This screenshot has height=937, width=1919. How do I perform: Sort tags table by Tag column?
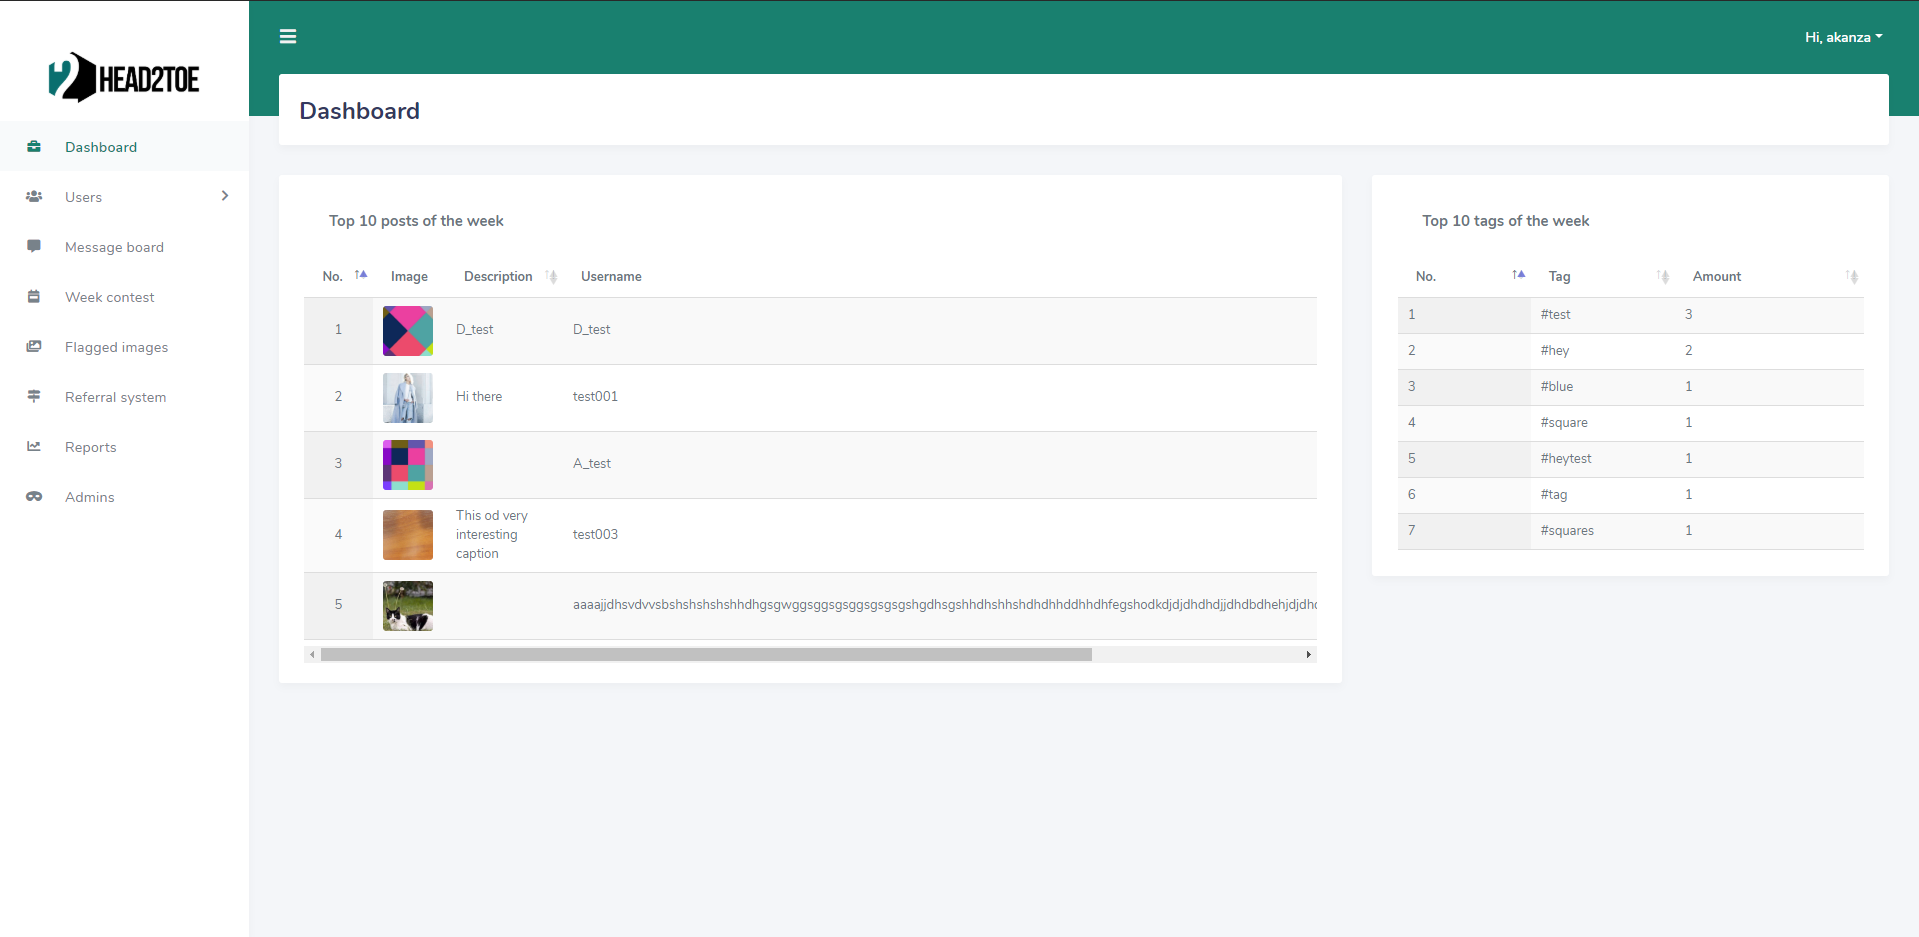pyautogui.click(x=1662, y=277)
